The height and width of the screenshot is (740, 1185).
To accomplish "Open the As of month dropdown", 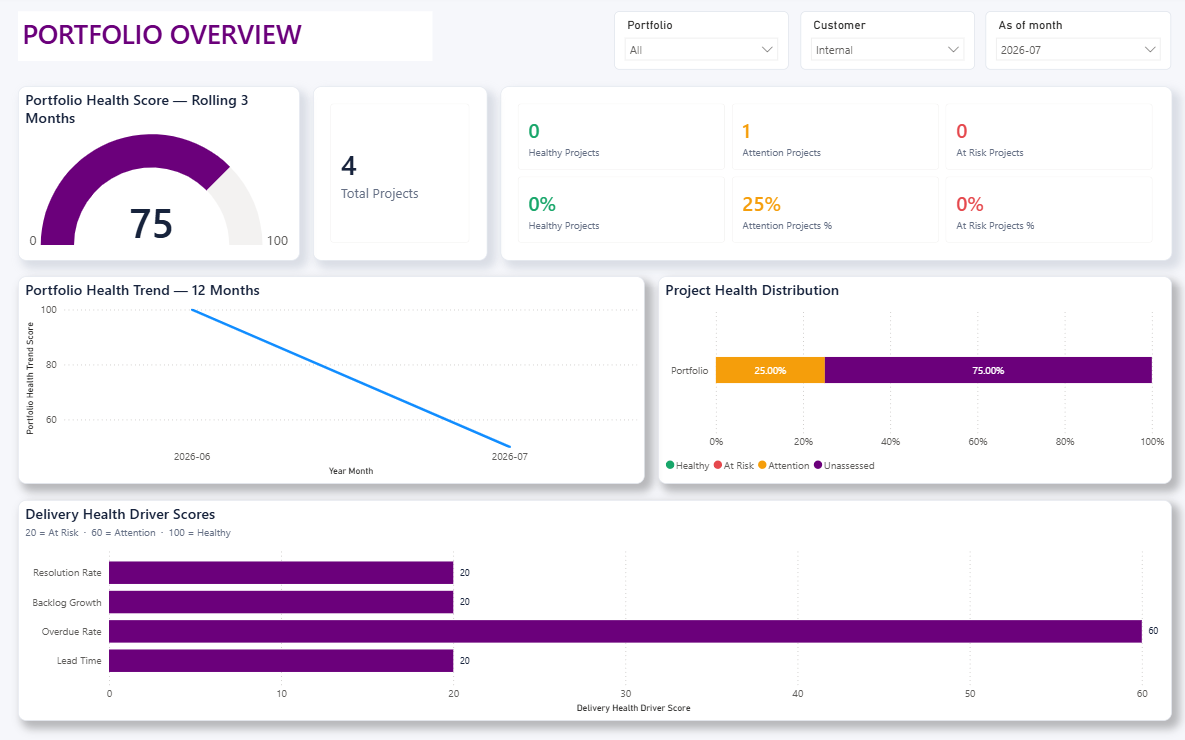I will click(x=1078, y=50).
